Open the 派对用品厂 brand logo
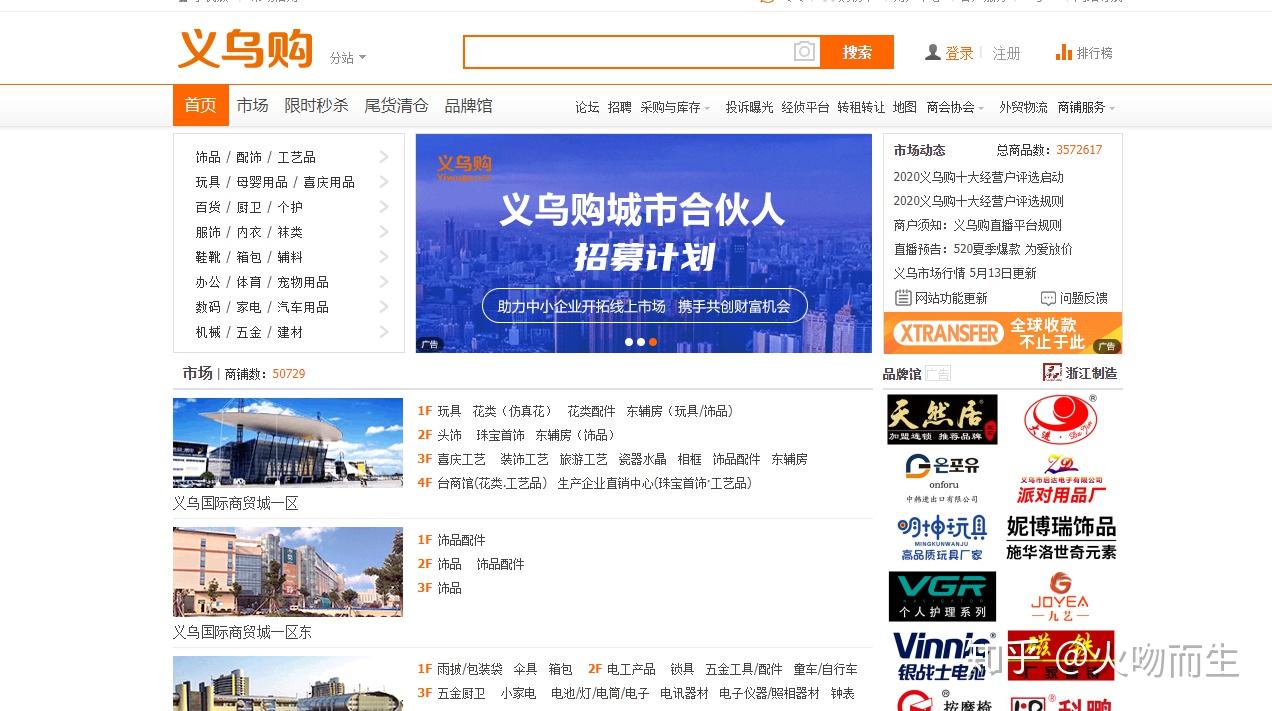The height and width of the screenshot is (711, 1272). coord(1061,478)
